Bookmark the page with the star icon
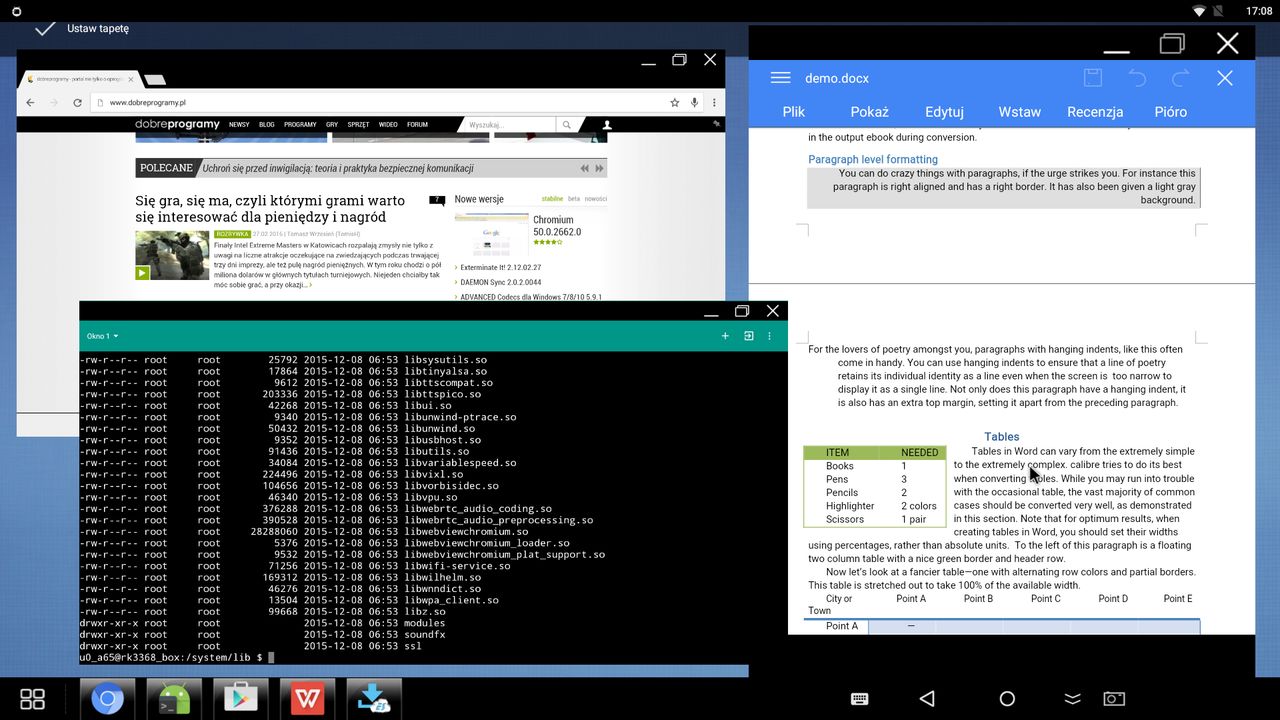The image size is (1280, 720). 675,102
